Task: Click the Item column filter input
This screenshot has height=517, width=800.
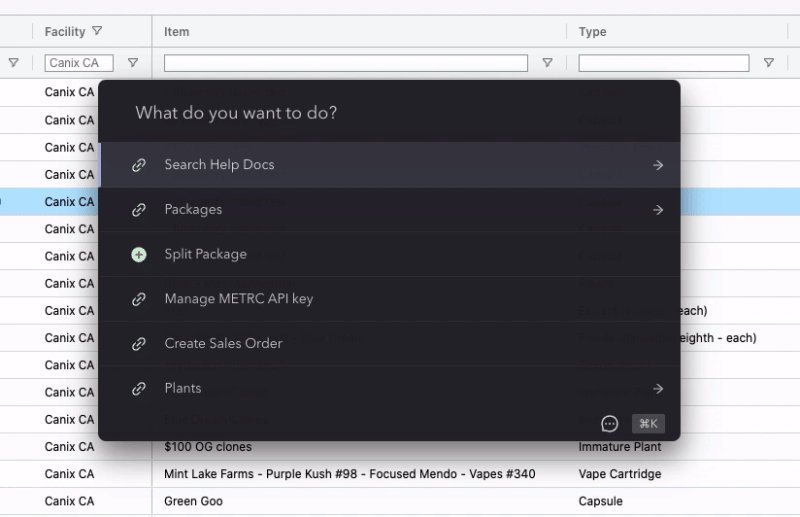Action: tap(346, 63)
